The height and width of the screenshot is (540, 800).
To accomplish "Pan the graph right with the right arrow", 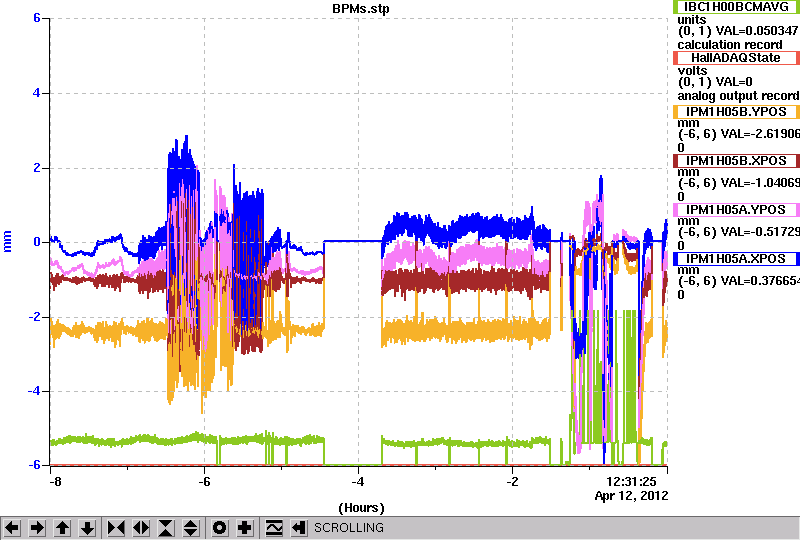I will [x=37, y=528].
